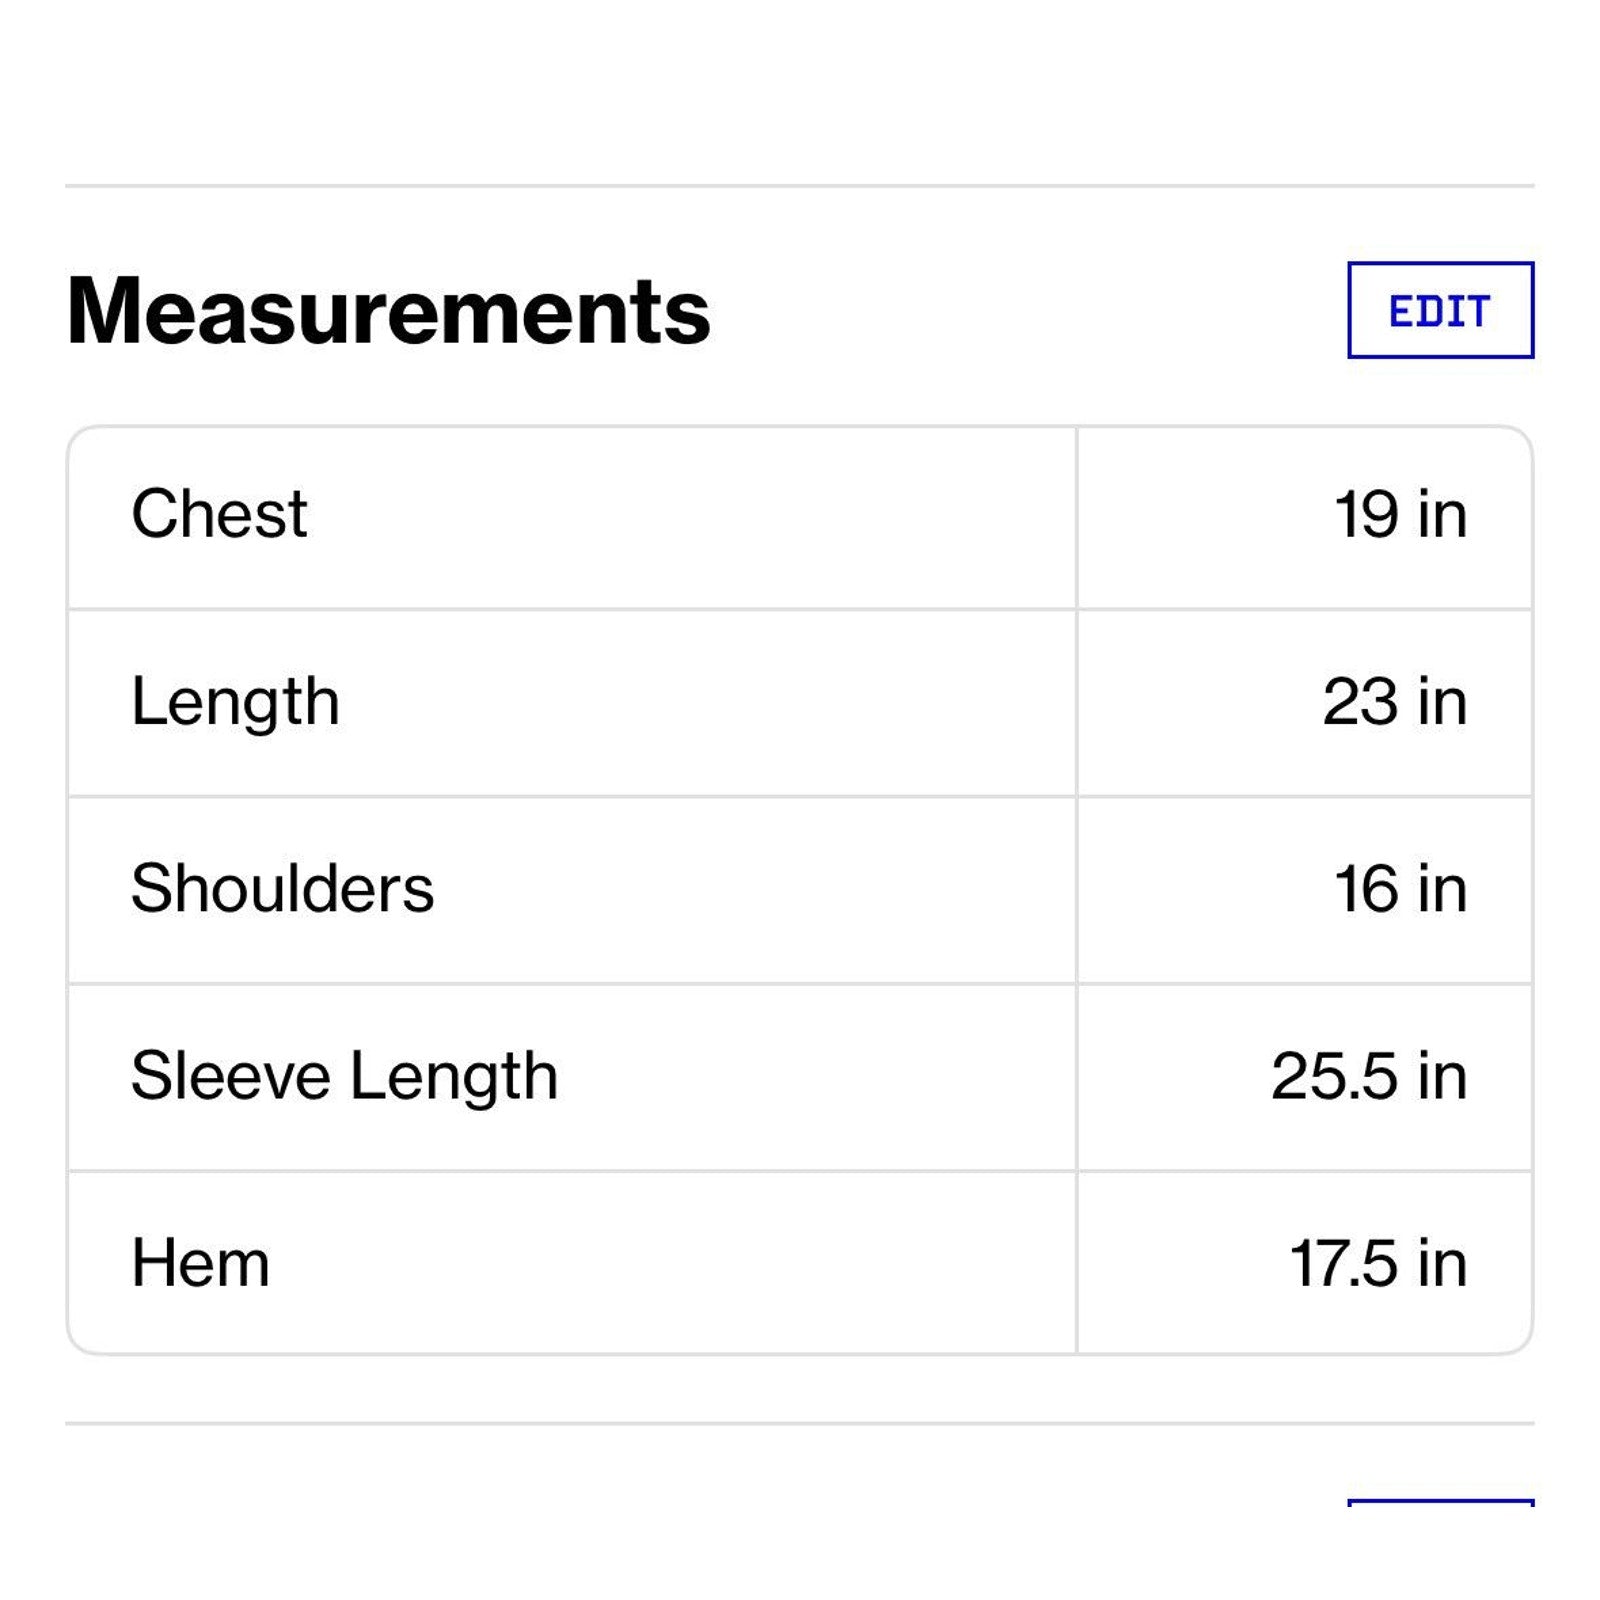Click the EDIT button beside Measurements
The width and height of the screenshot is (1600, 1600).
click(1439, 310)
